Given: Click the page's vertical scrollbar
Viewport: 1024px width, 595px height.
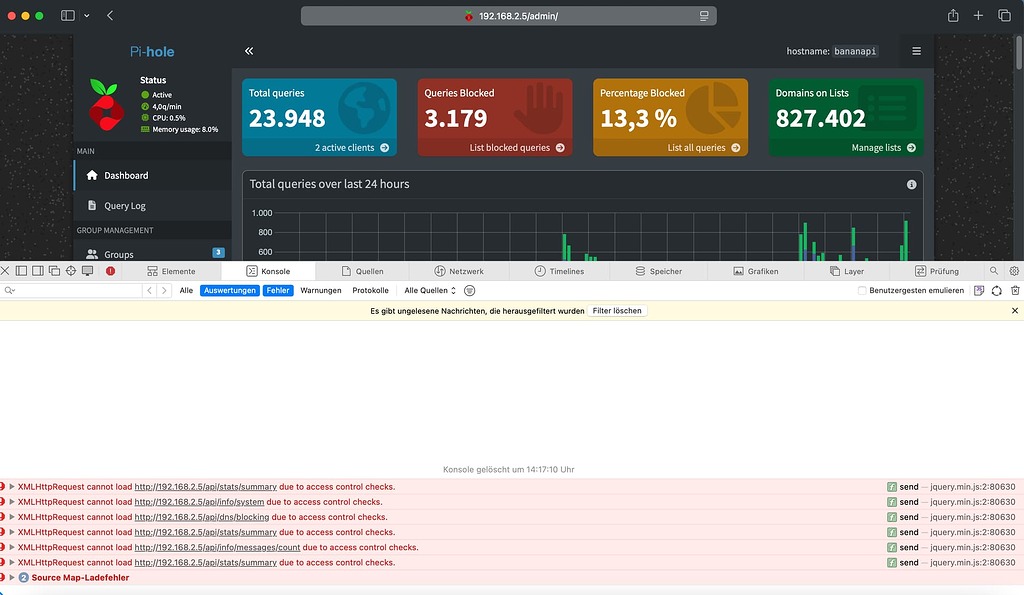Looking at the screenshot, I should 1019,52.
